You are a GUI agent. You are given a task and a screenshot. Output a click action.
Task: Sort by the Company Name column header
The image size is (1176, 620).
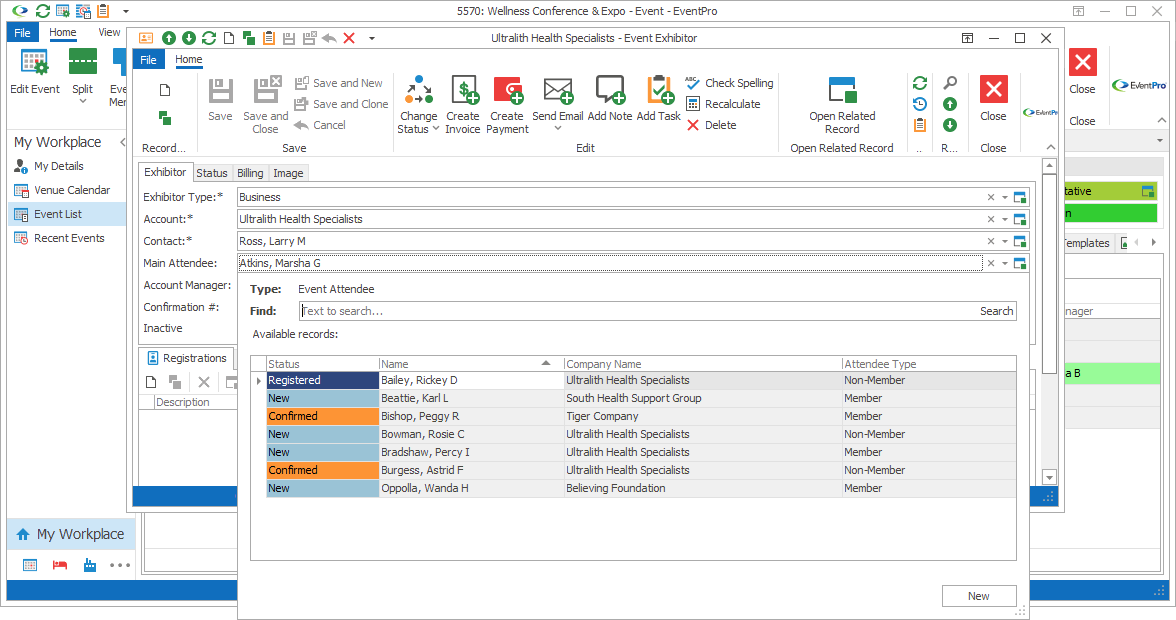pos(703,364)
